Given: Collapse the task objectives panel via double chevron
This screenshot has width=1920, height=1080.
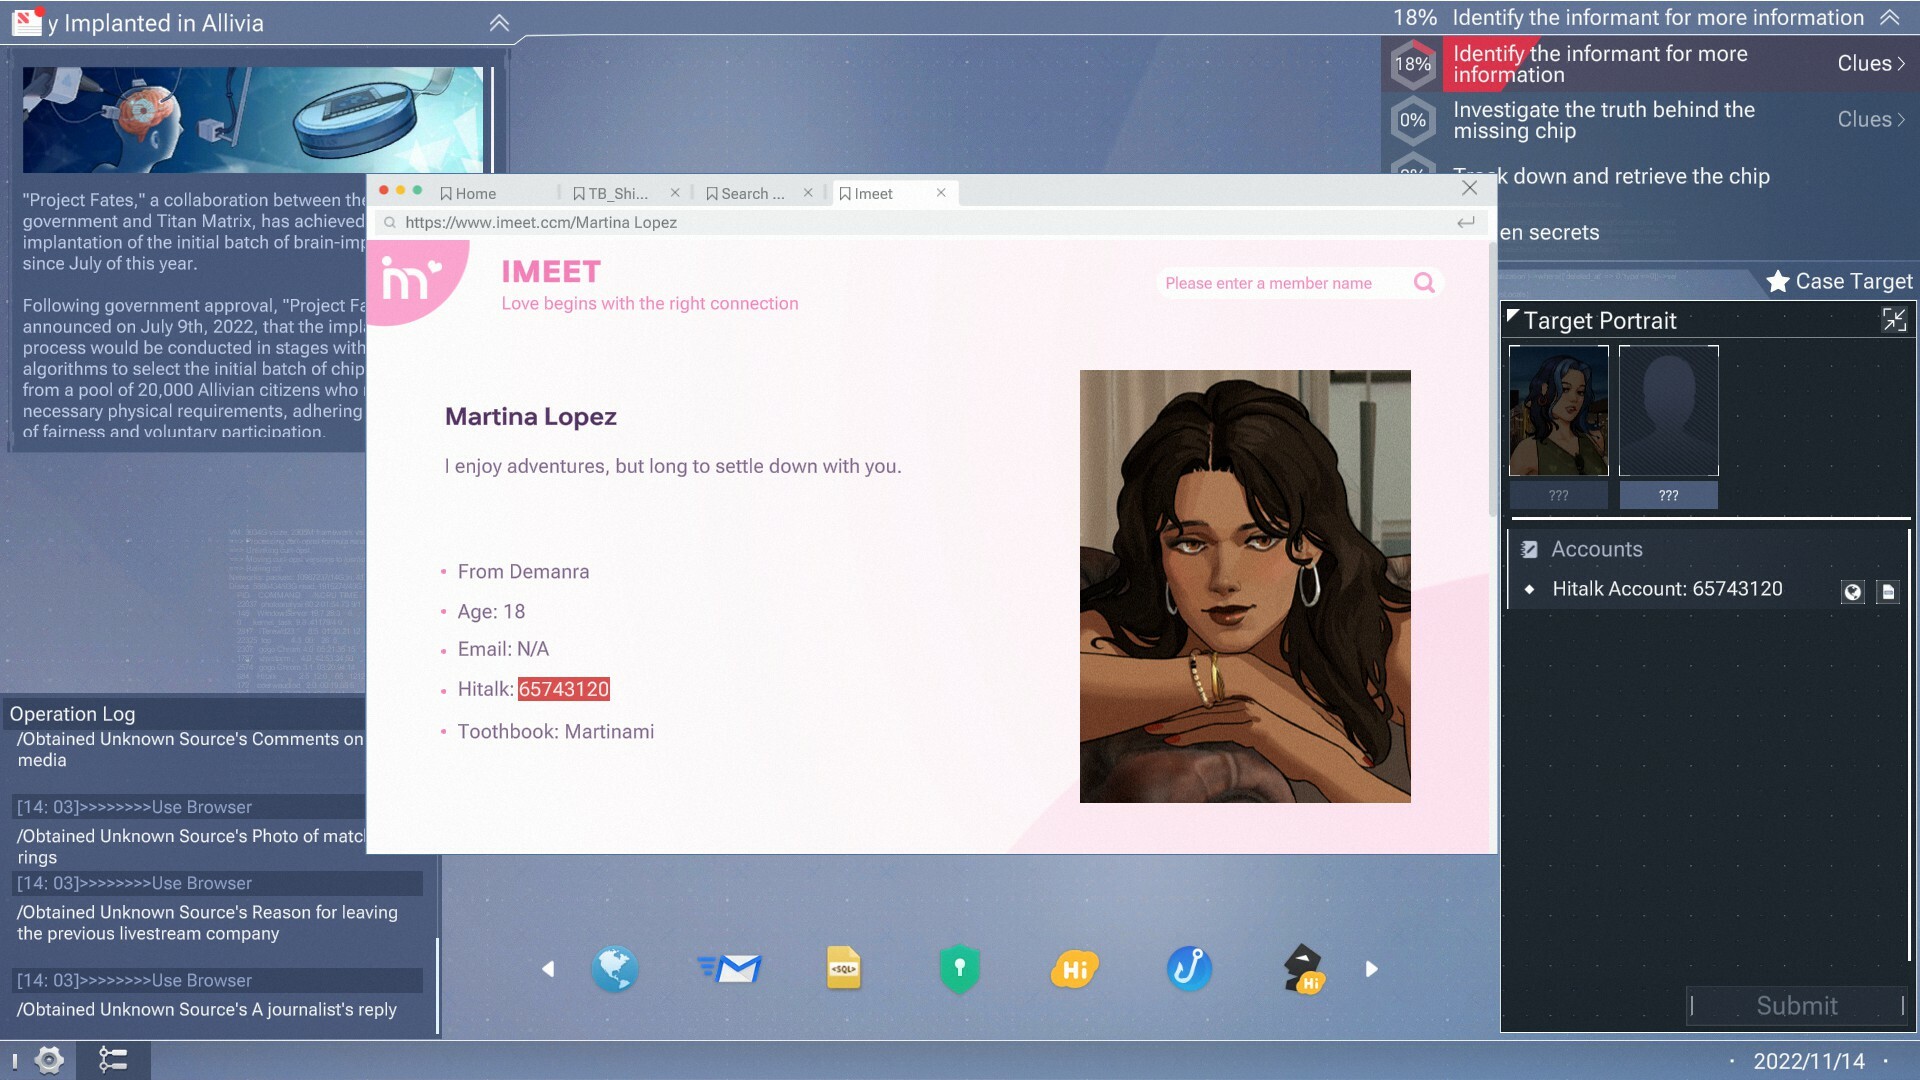Looking at the screenshot, I should [1888, 17].
